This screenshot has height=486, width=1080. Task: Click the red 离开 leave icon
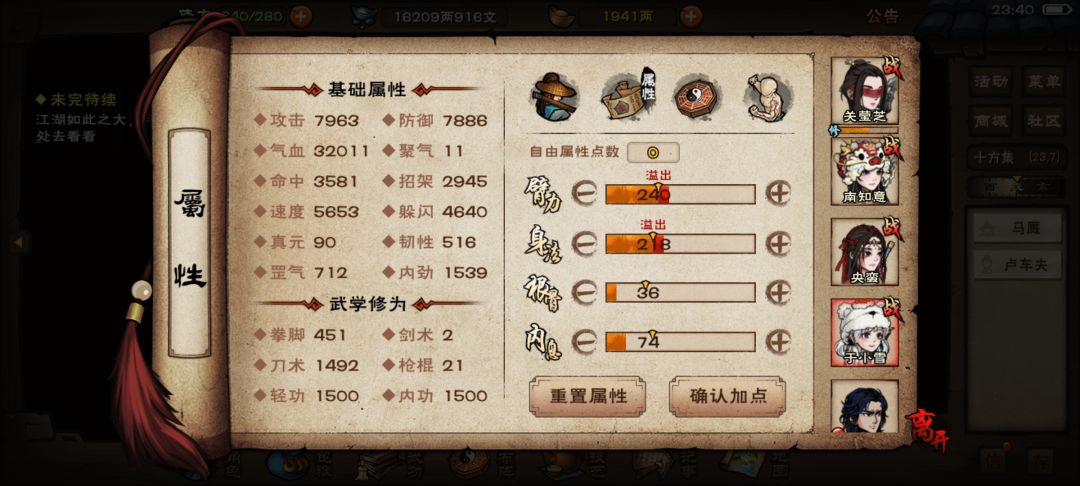[926, 428]
